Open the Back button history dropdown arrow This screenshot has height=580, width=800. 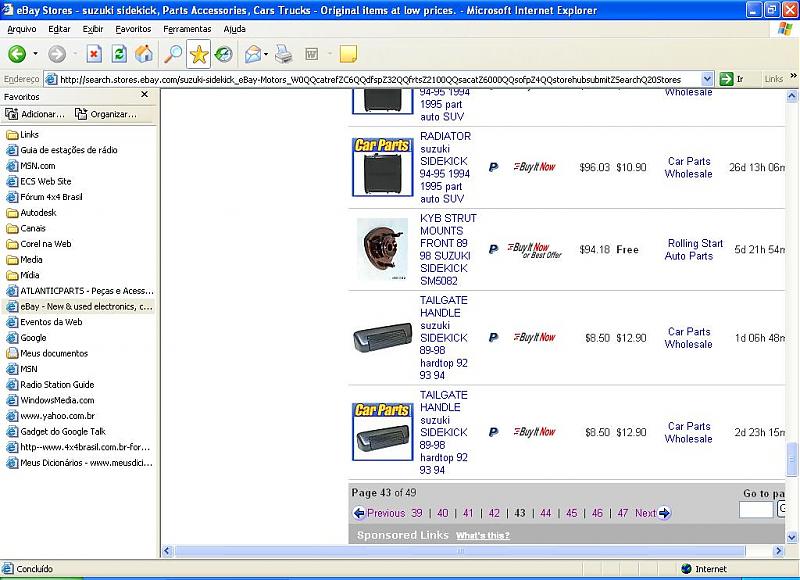pyautogui.click(x=35, y=54)
